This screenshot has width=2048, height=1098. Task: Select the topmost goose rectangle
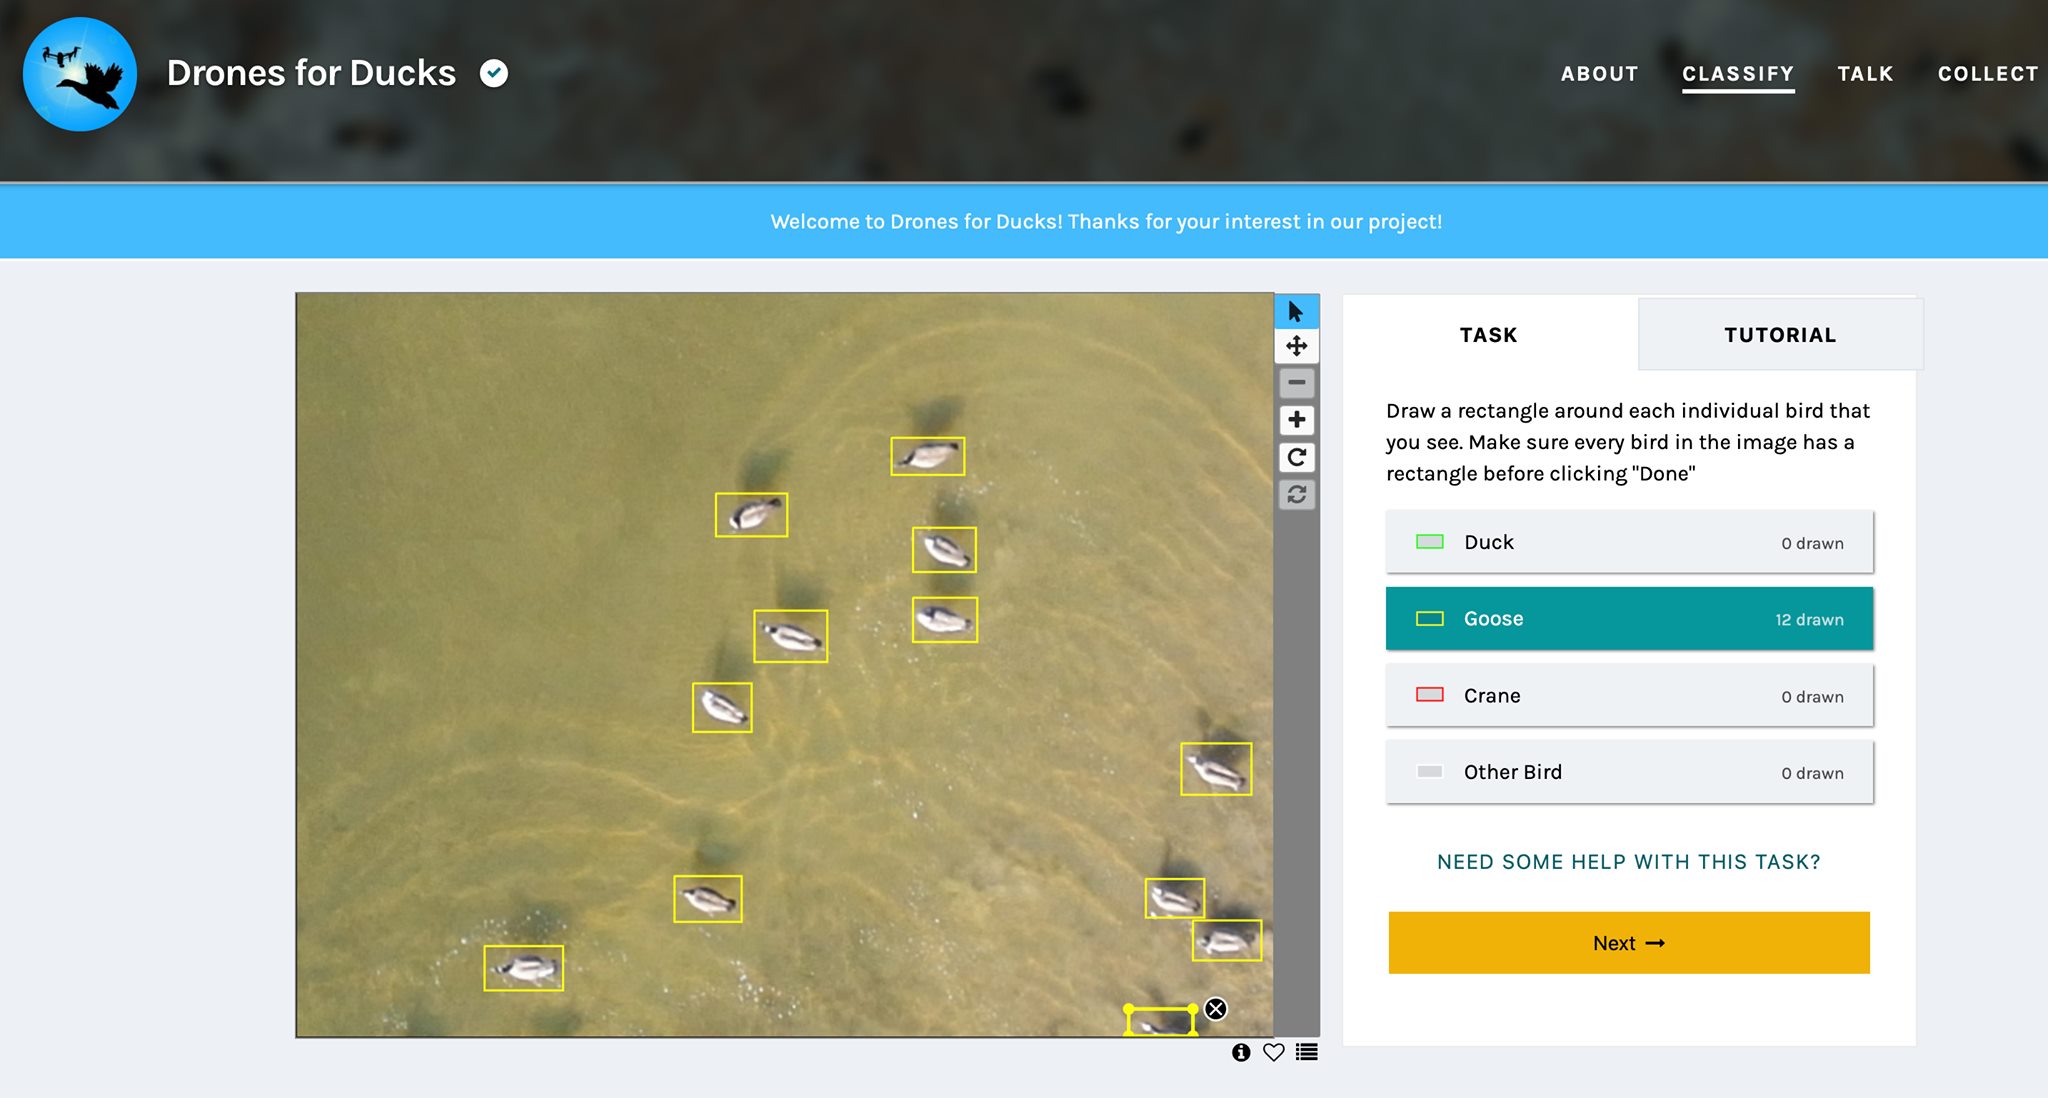pos(928,456)
